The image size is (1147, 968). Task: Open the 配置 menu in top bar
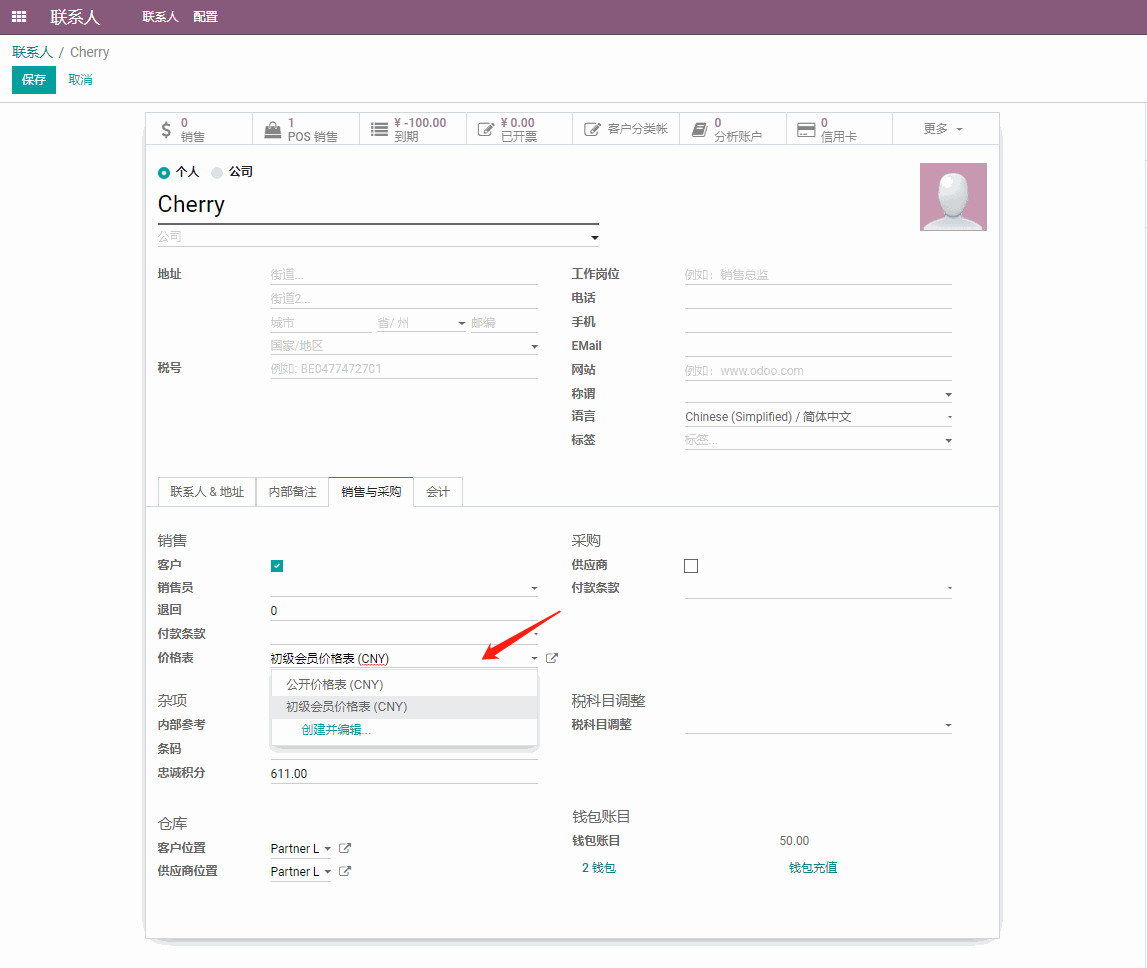click(205, 17)
